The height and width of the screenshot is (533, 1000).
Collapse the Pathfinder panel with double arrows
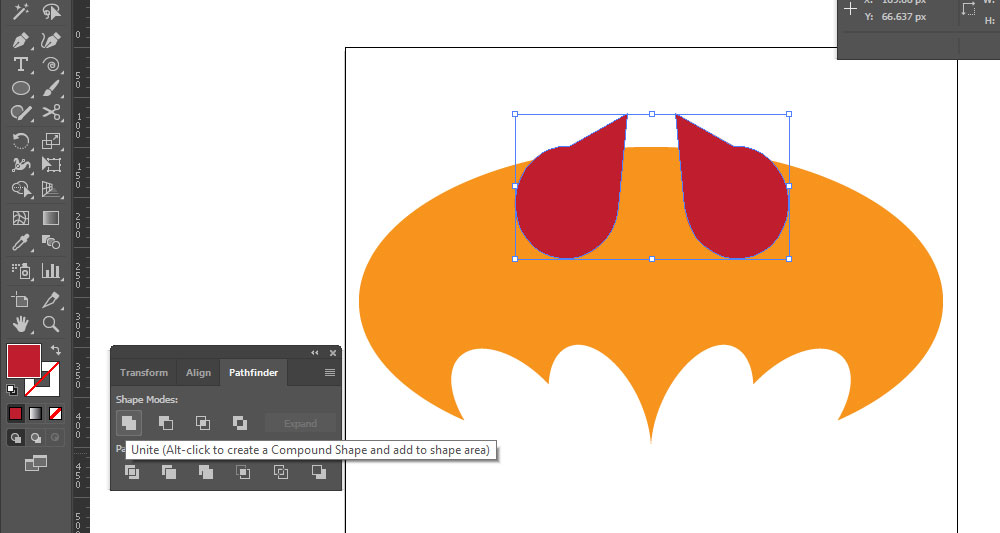pos(314,353)
